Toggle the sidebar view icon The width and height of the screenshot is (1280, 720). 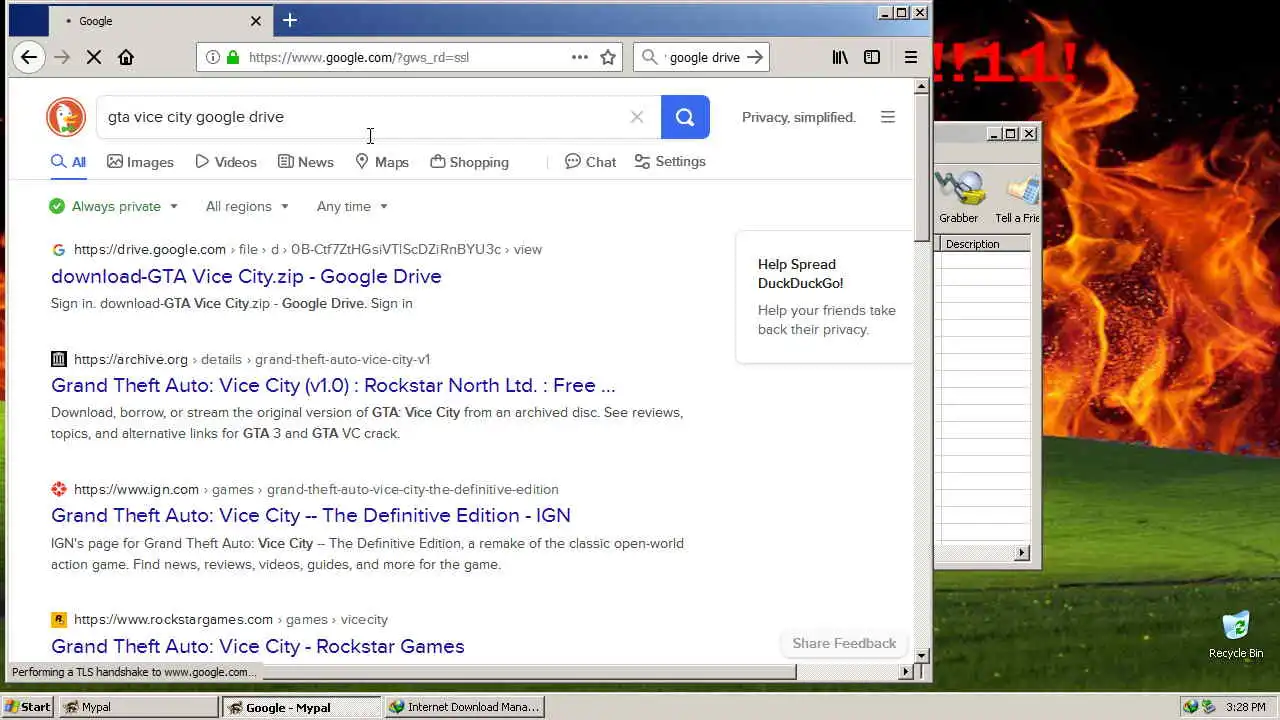[x=872, y=57]
